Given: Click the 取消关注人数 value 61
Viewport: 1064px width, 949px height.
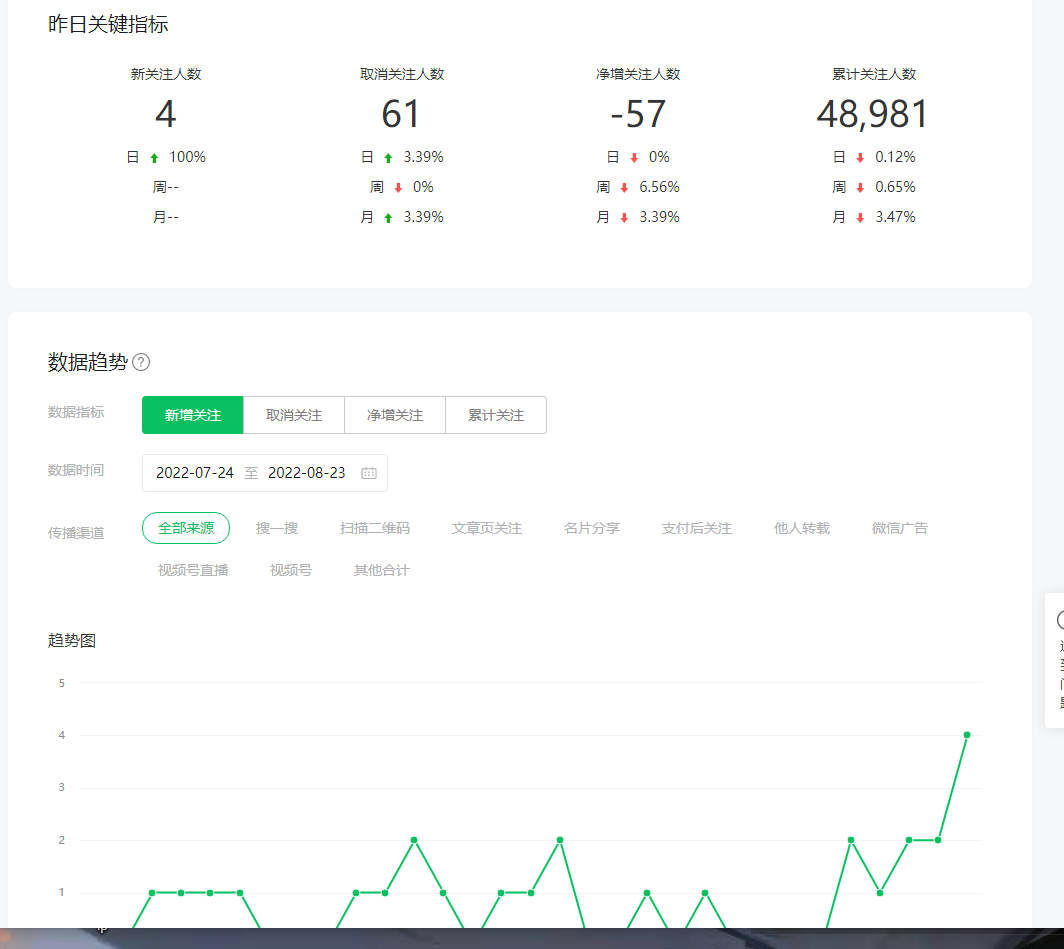Looking at the screenshot, I should coord(401,114).
